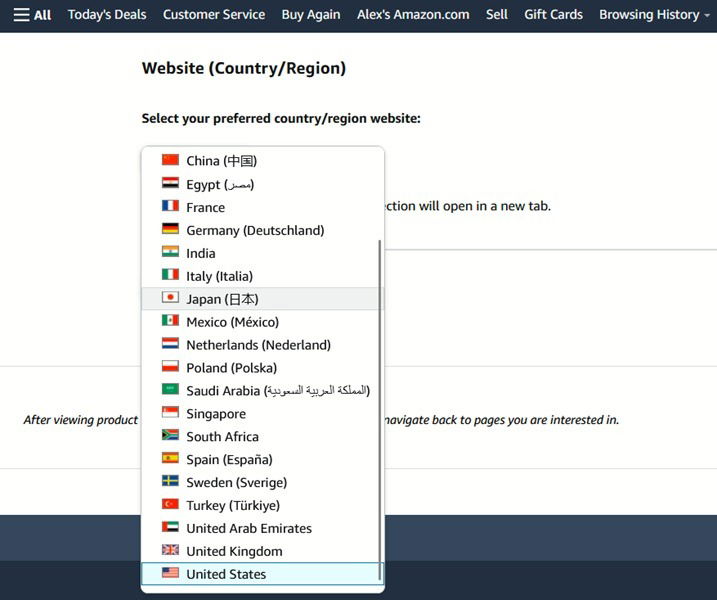The width and height of the screenshot is (717, 600).
Task: Open Alex's Amazon.com link
Action: pos(413,15)
